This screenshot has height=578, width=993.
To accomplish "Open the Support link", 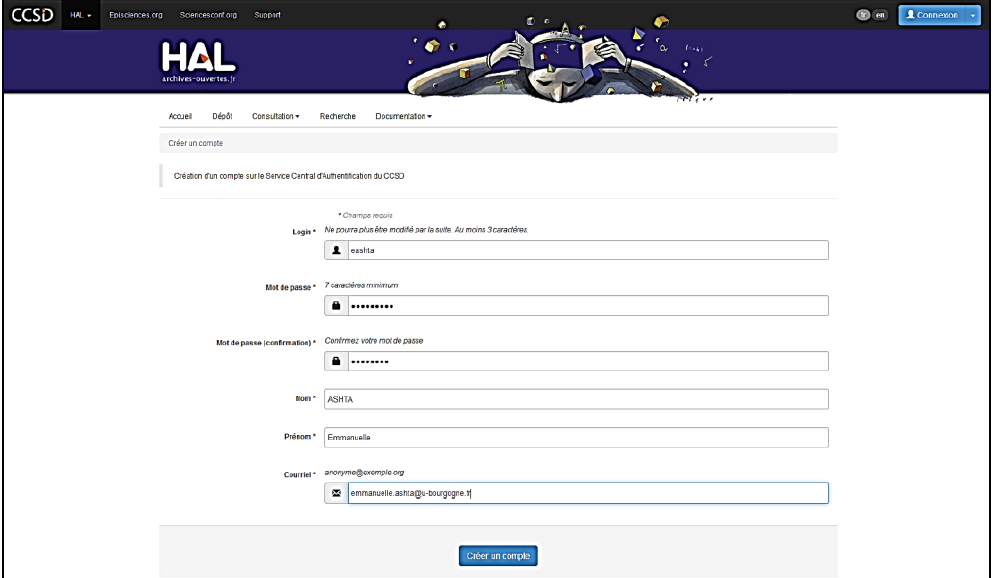I will [267, 15].
